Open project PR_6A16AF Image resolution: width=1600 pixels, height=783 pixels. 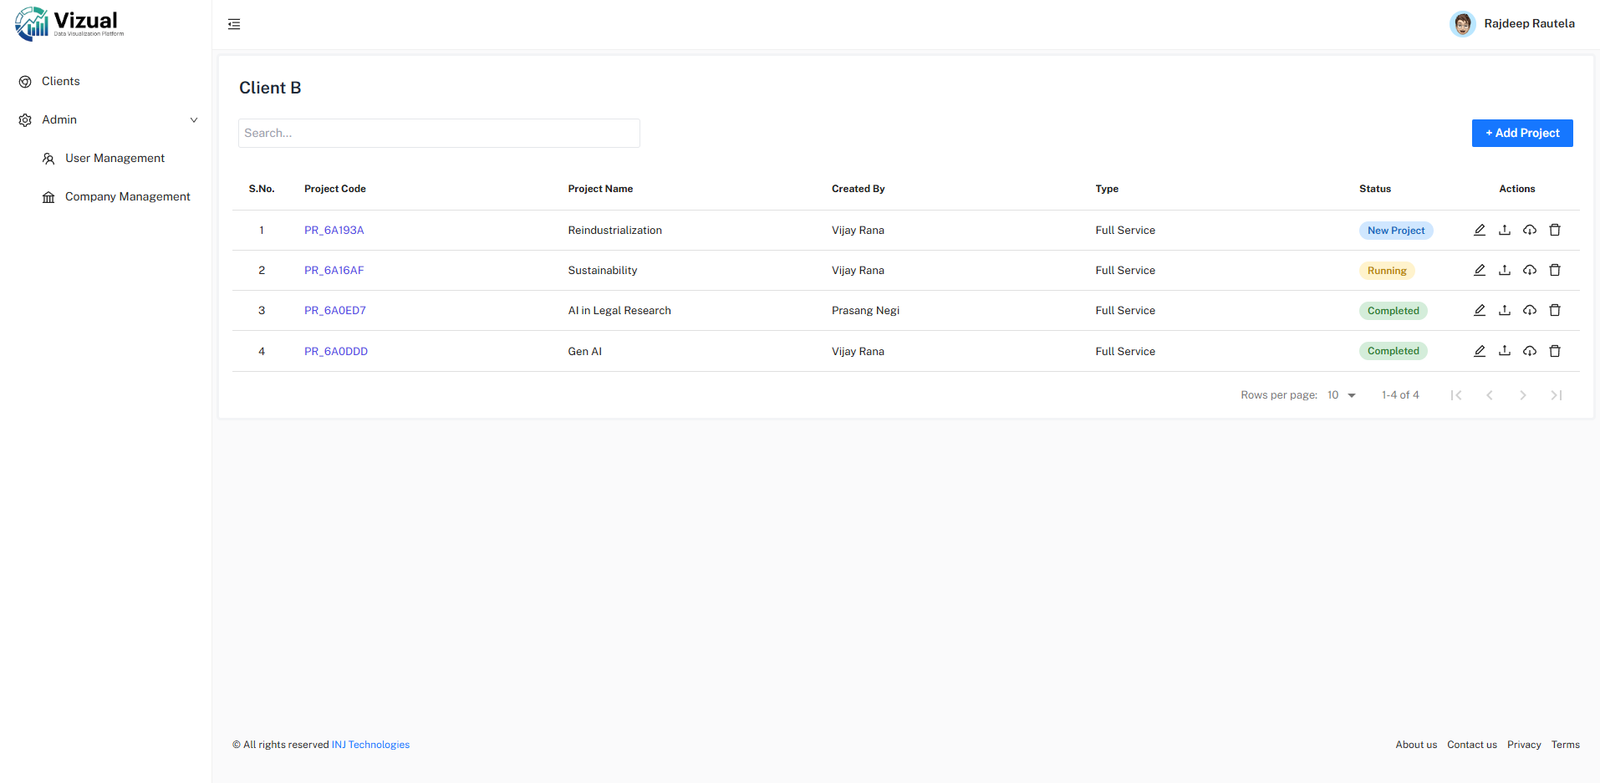tap(334, 270)
